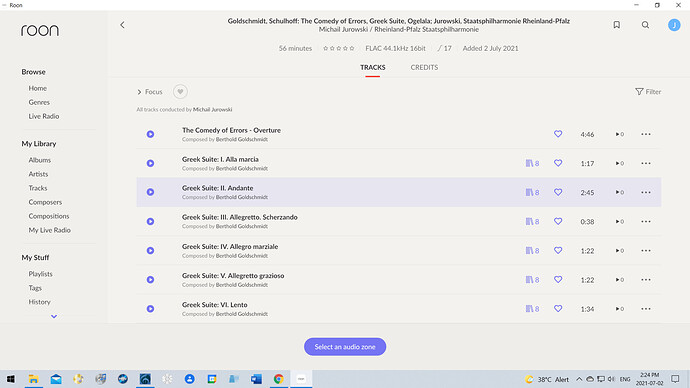
Task: Open the notification center in the system tray
Action: [x=675, y=379]
